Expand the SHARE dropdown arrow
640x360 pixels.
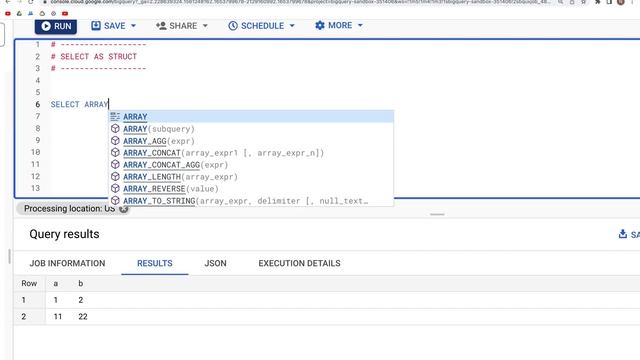click(x=205, y=26)
